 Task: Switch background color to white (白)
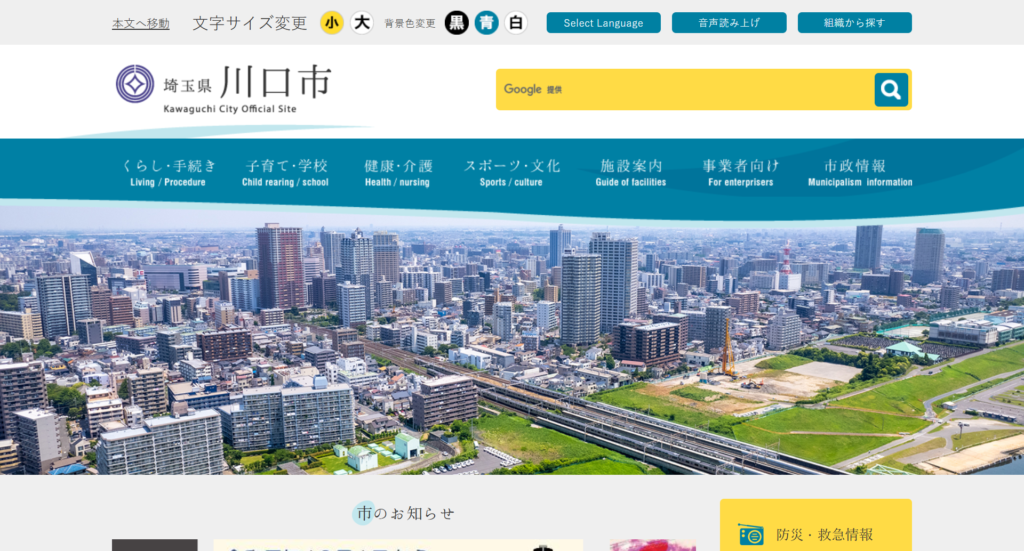tap(515, 23)
